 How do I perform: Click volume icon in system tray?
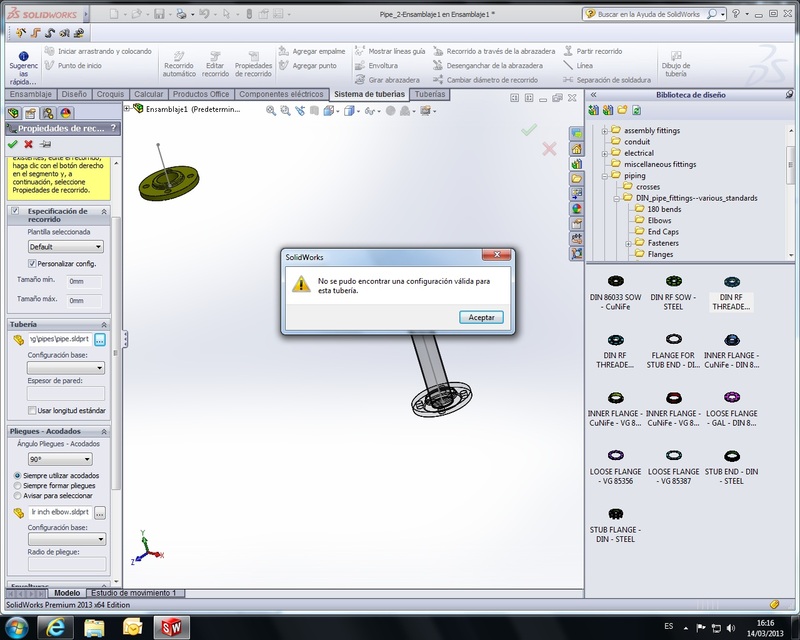[731, 628]
